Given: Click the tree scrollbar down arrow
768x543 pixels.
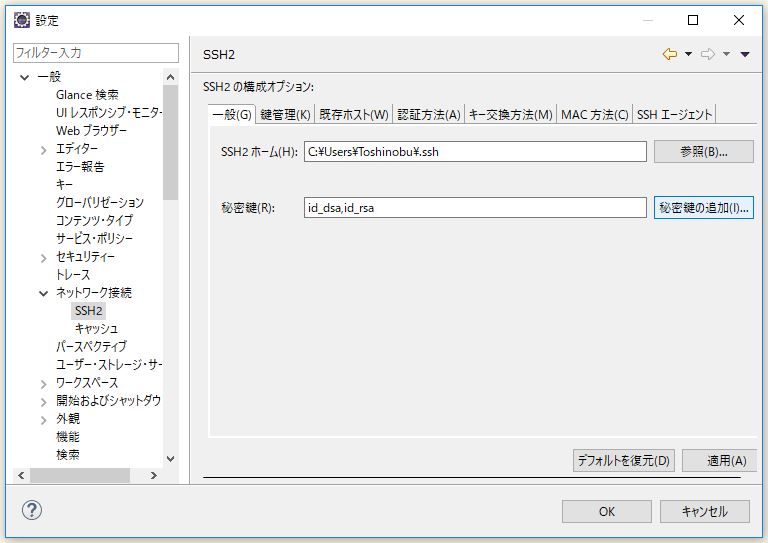Looking at the screenshot, I should point(170,459).
